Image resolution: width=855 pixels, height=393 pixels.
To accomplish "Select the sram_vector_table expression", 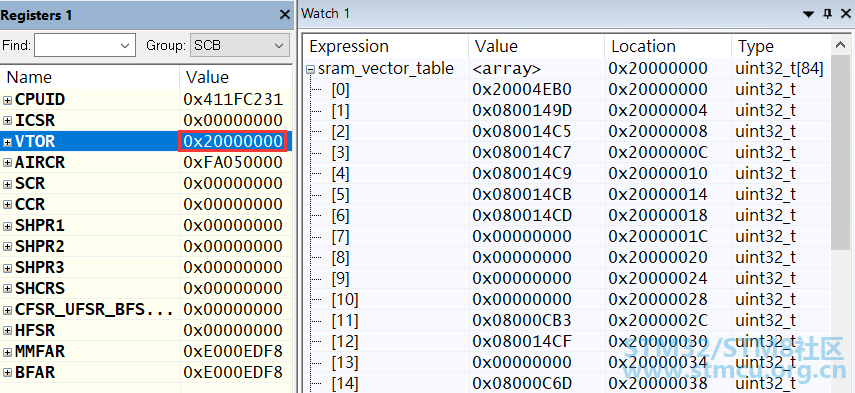I will coord(386,69).
